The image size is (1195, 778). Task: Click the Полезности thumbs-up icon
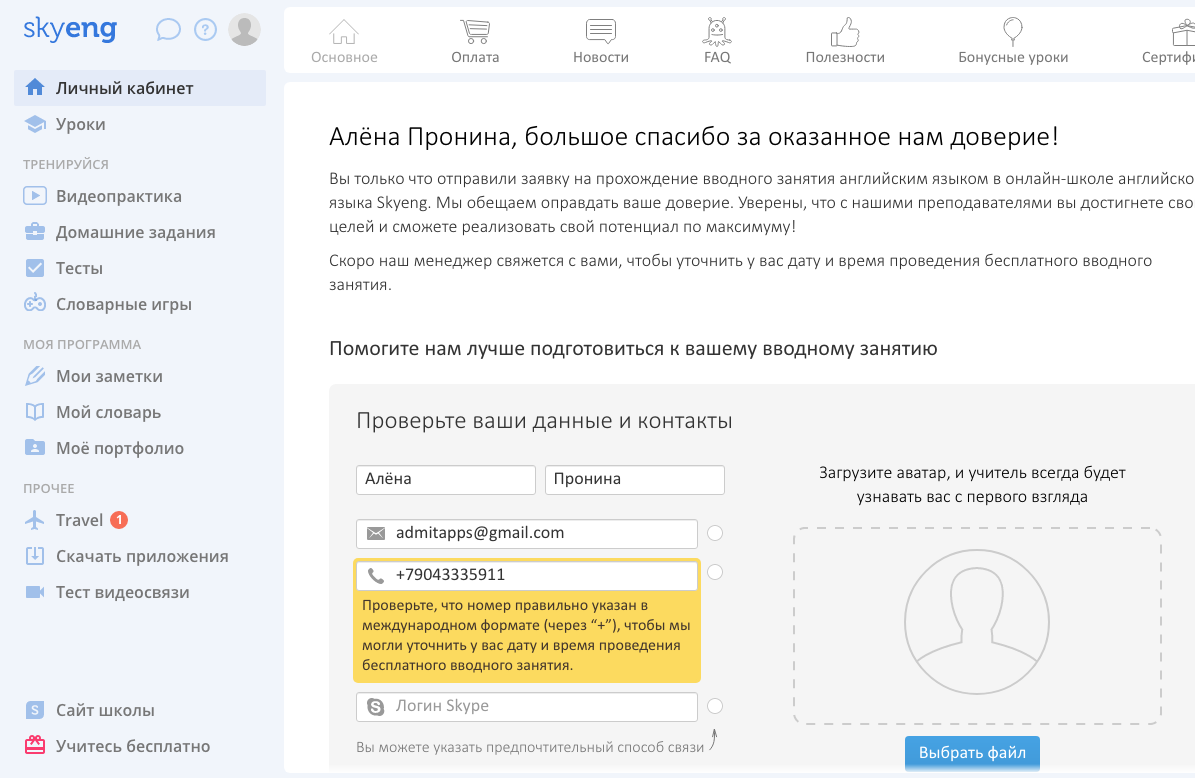pyautogui.click(x=845, y=30)
